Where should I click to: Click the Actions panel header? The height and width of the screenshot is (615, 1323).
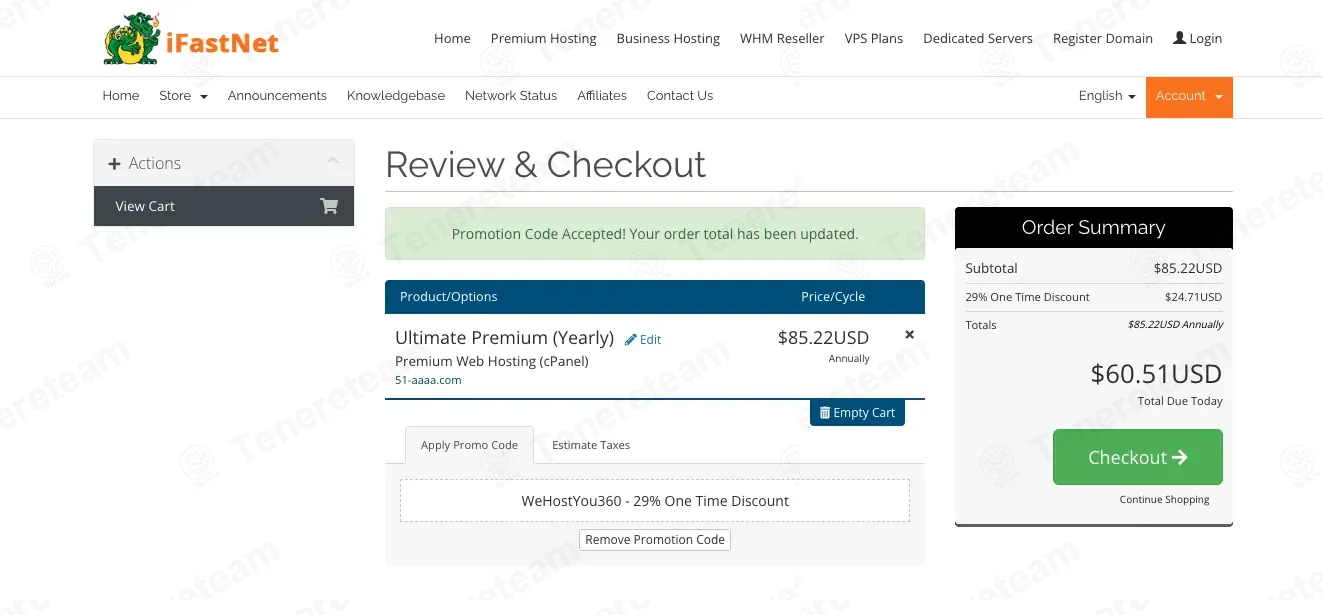(224, 163)
